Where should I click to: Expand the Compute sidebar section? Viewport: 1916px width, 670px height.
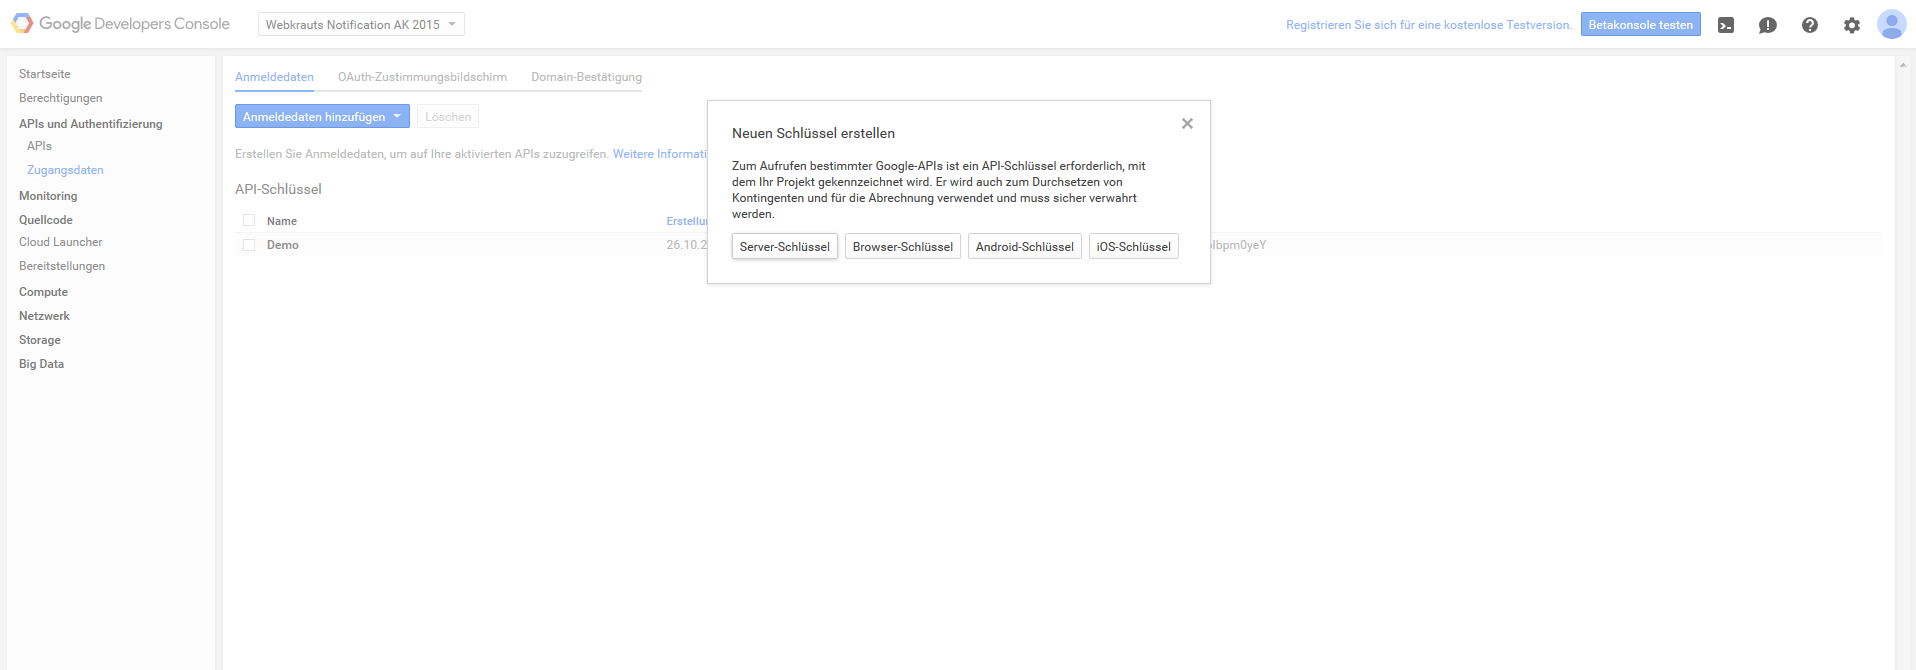point(44,292)
